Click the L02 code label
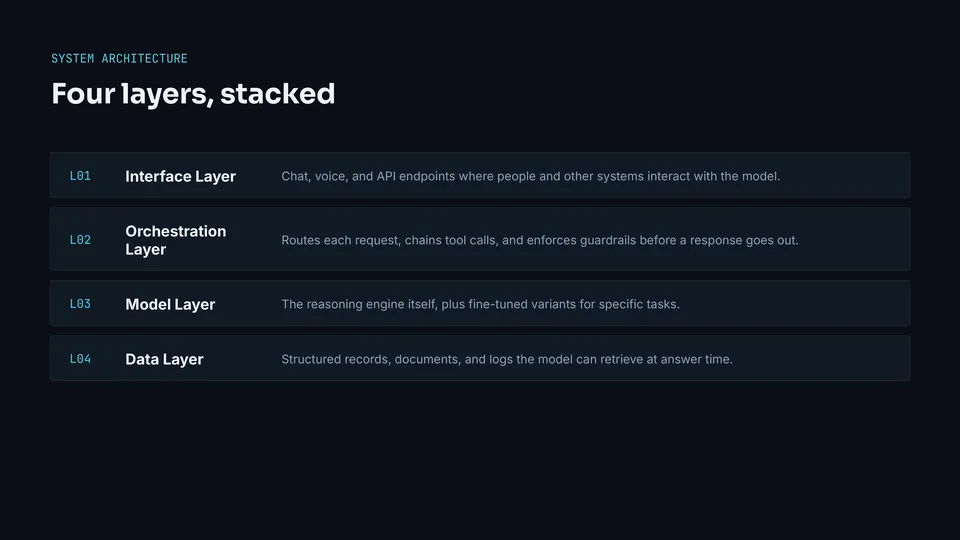 point(80,240)
